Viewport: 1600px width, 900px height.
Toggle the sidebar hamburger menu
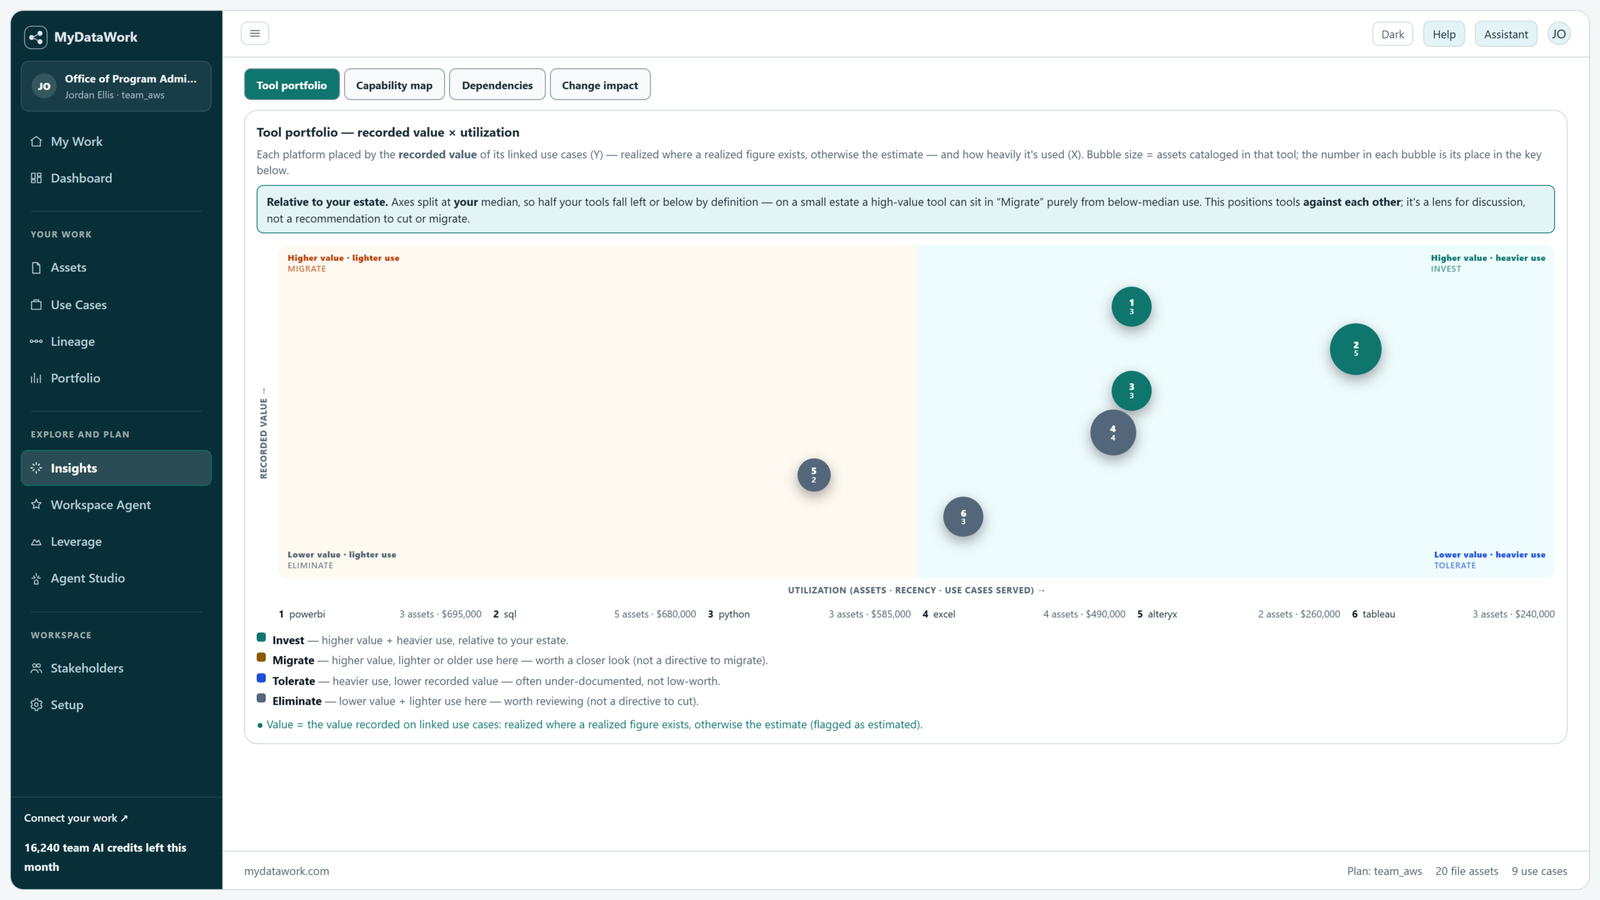coord(255,34)
